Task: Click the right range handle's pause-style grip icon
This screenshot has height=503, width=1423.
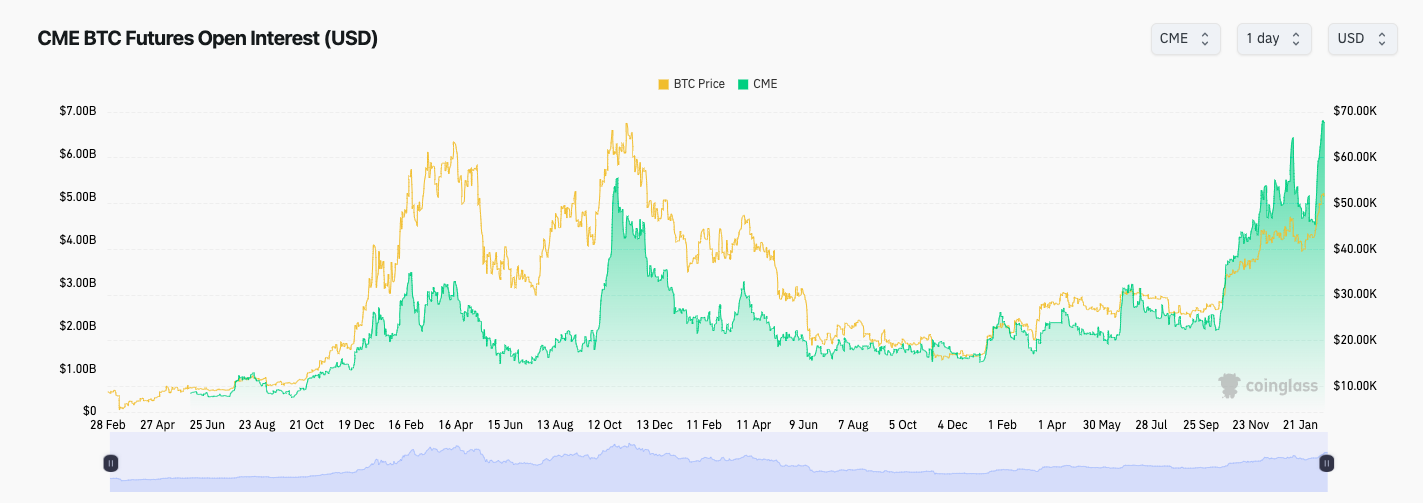Action: [x=1327, y=463]
